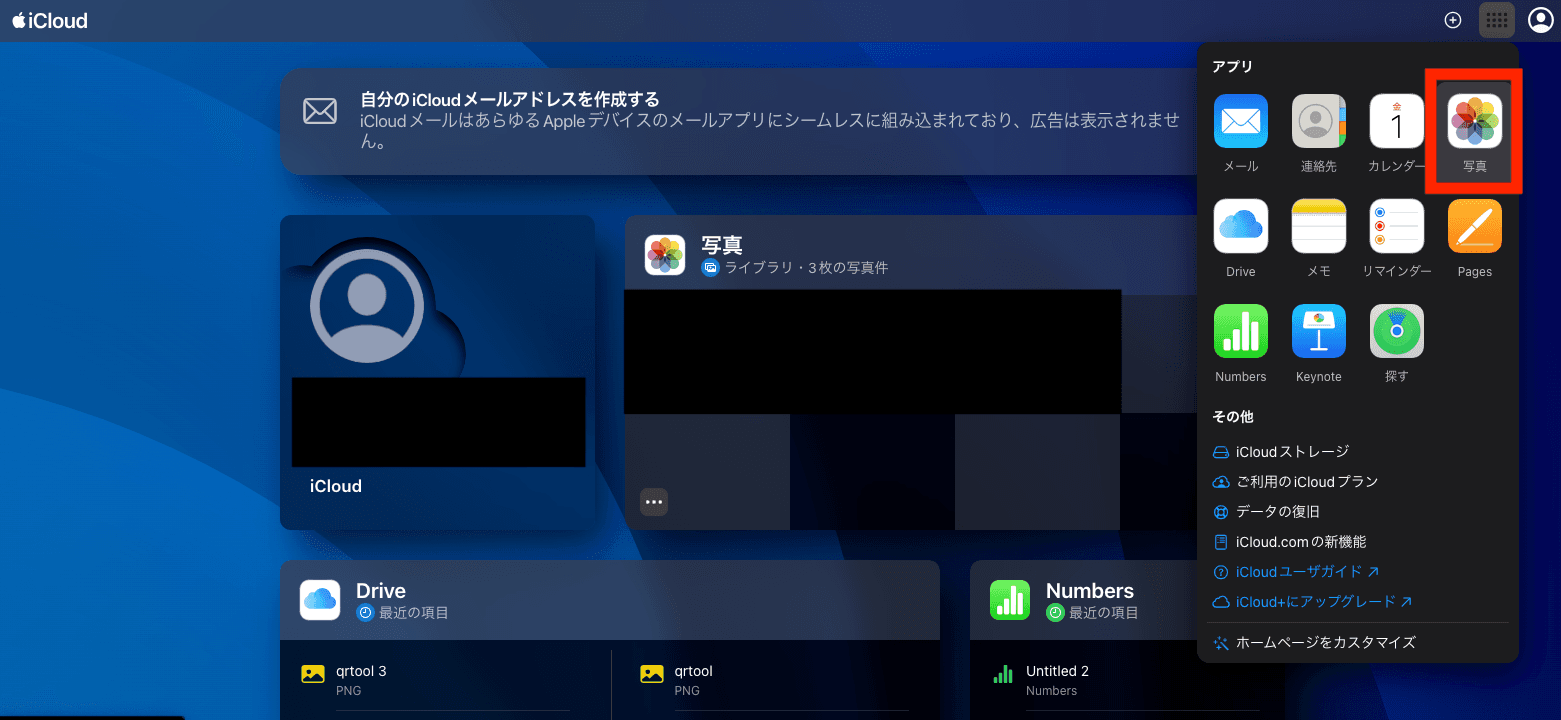The image size is (1561, 720).
Task: Launch the メモ (Notes) app icon
Action: coord(1318,226)
